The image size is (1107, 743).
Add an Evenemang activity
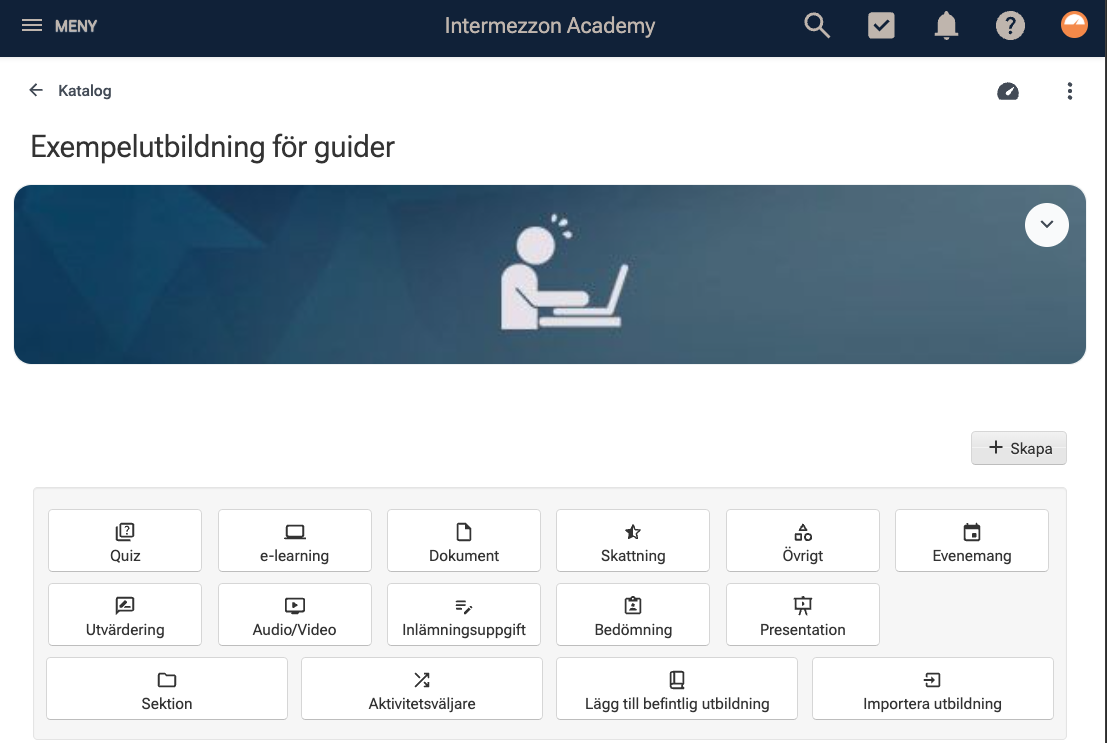point(971,540)
